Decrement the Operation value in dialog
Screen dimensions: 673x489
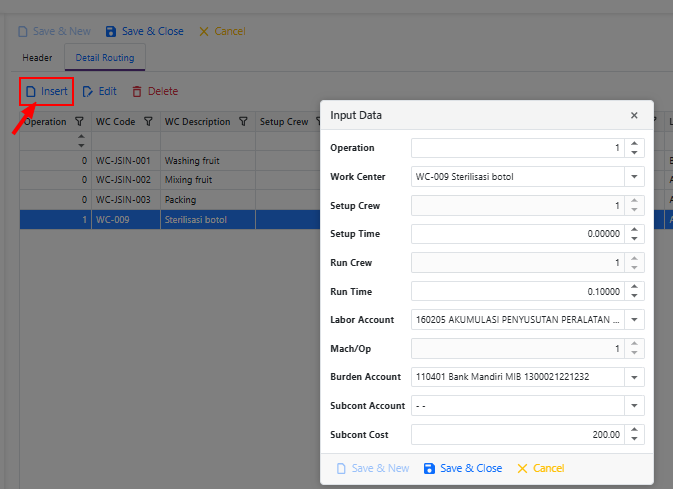click(x=634, y=152)
